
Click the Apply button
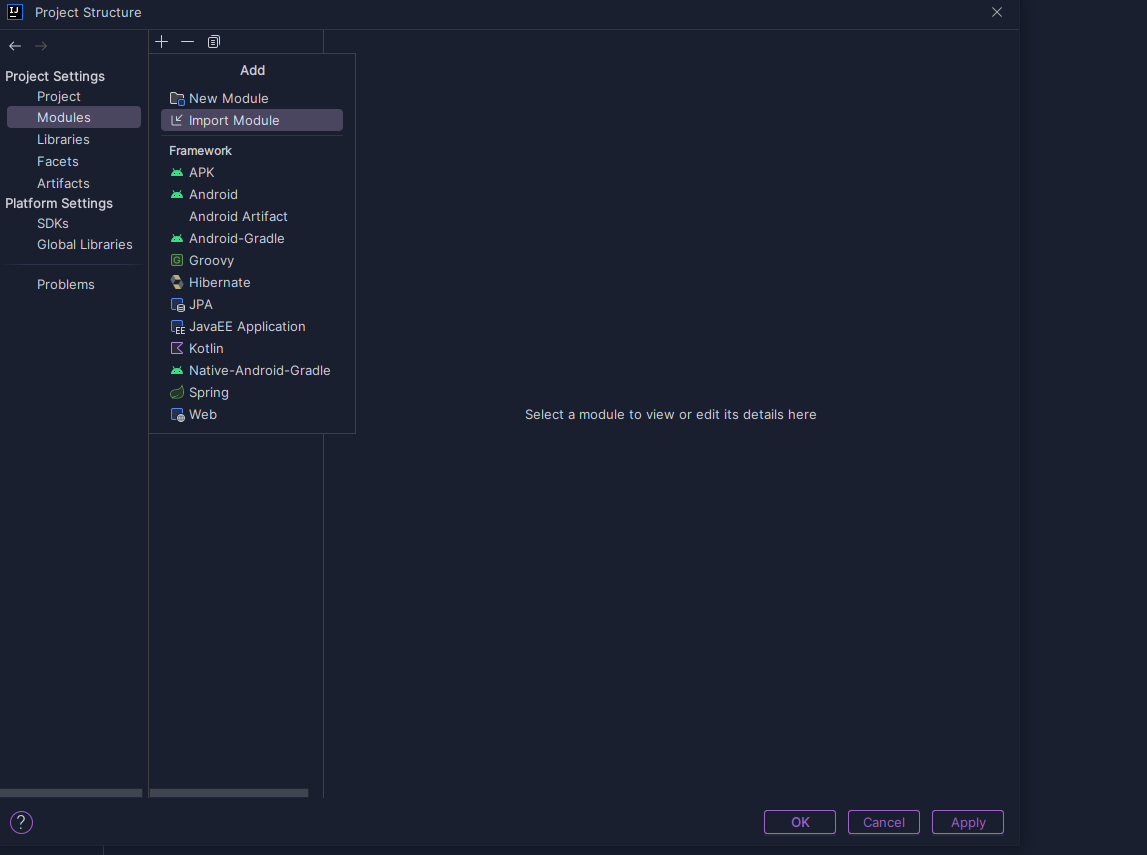pos(968,822)
